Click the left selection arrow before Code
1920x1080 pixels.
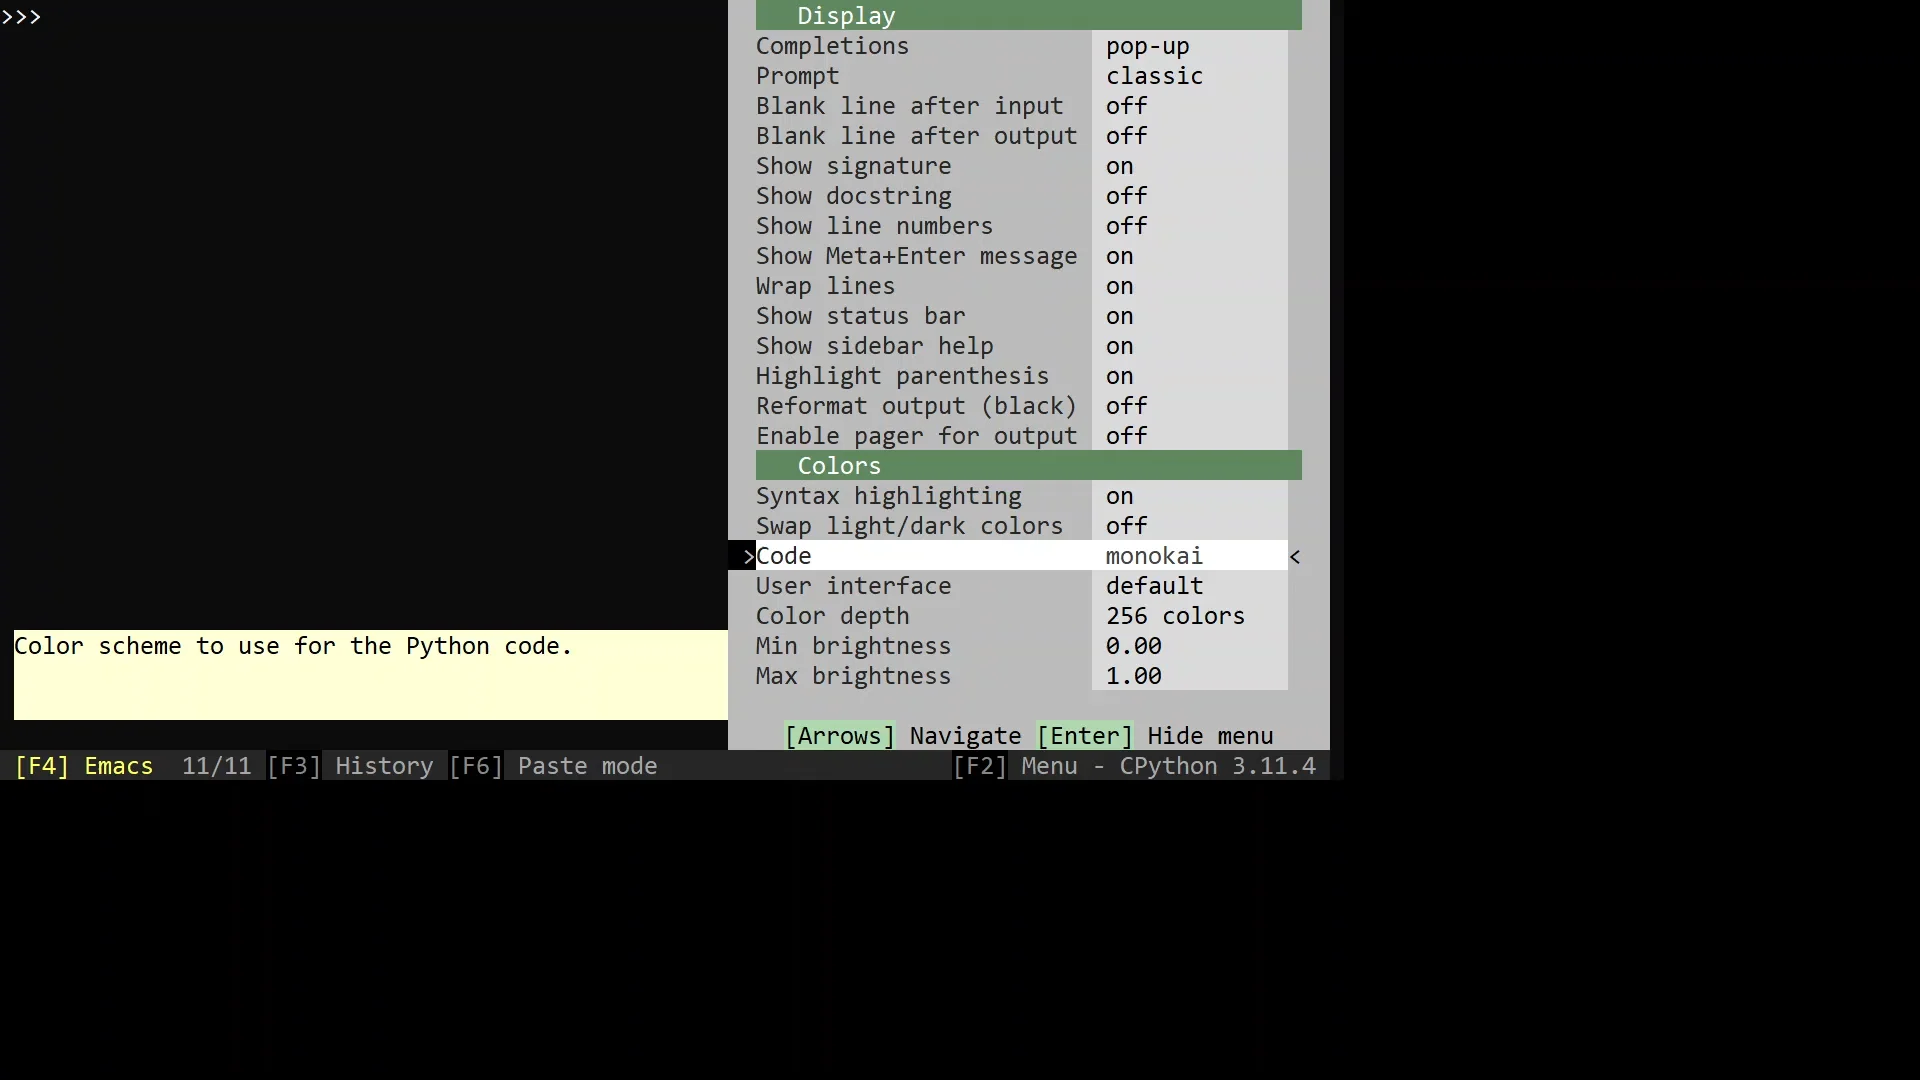coord(747,557)
